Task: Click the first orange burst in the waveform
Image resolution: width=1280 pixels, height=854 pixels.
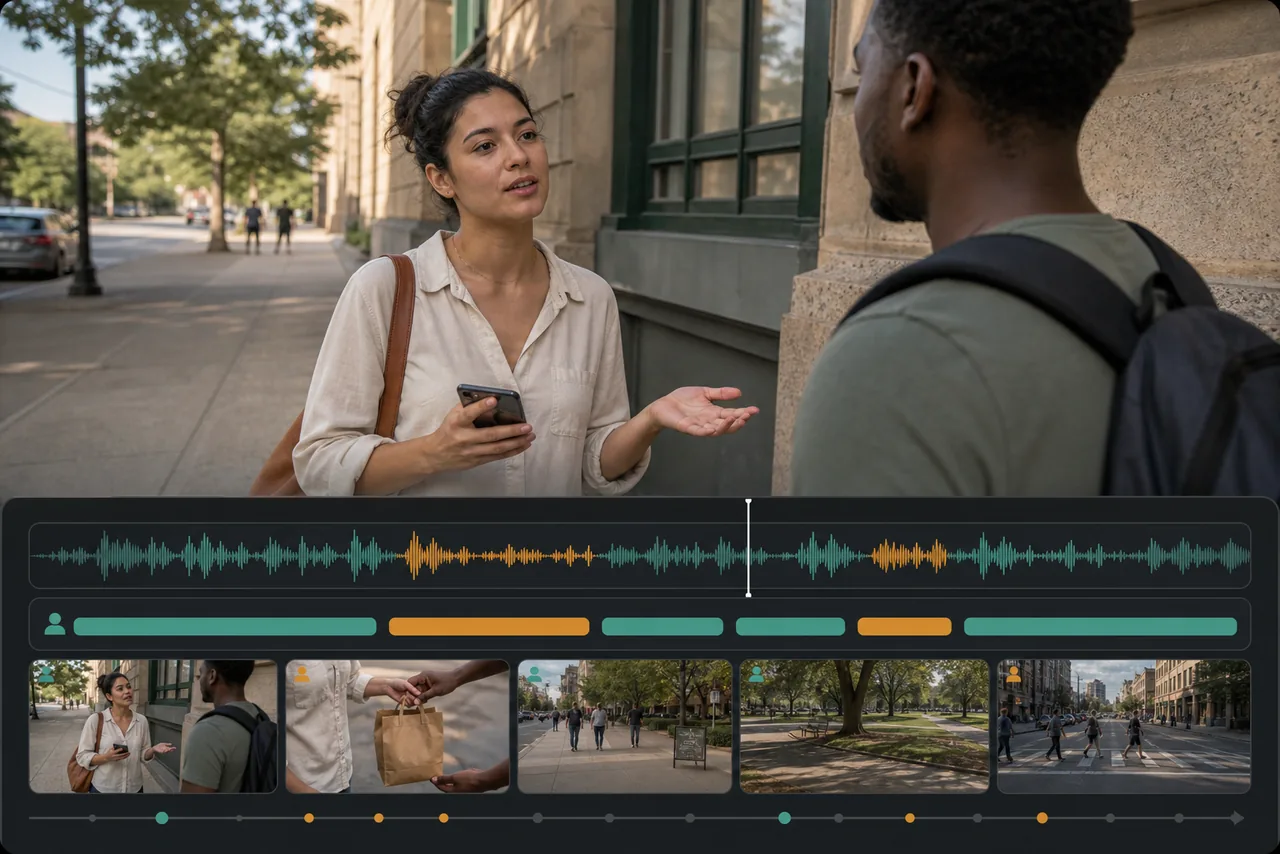Action: coord(498,555)
